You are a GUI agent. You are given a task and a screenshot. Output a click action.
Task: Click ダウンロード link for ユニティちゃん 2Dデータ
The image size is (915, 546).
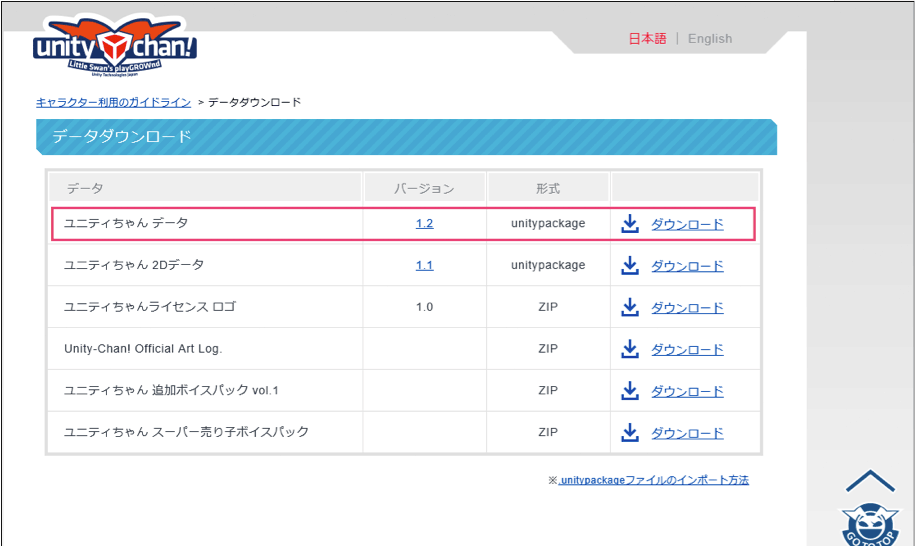[687, 266]
